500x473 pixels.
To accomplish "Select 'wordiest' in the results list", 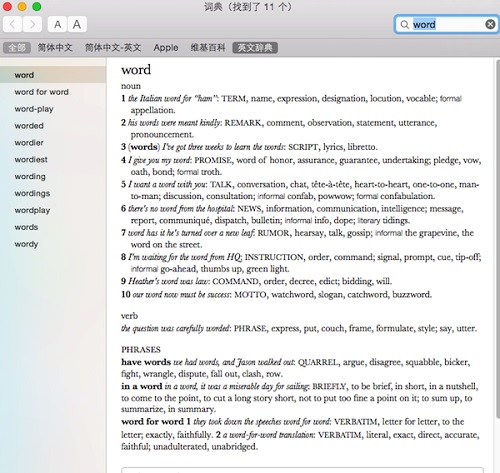I will click(x=53, y=160).
